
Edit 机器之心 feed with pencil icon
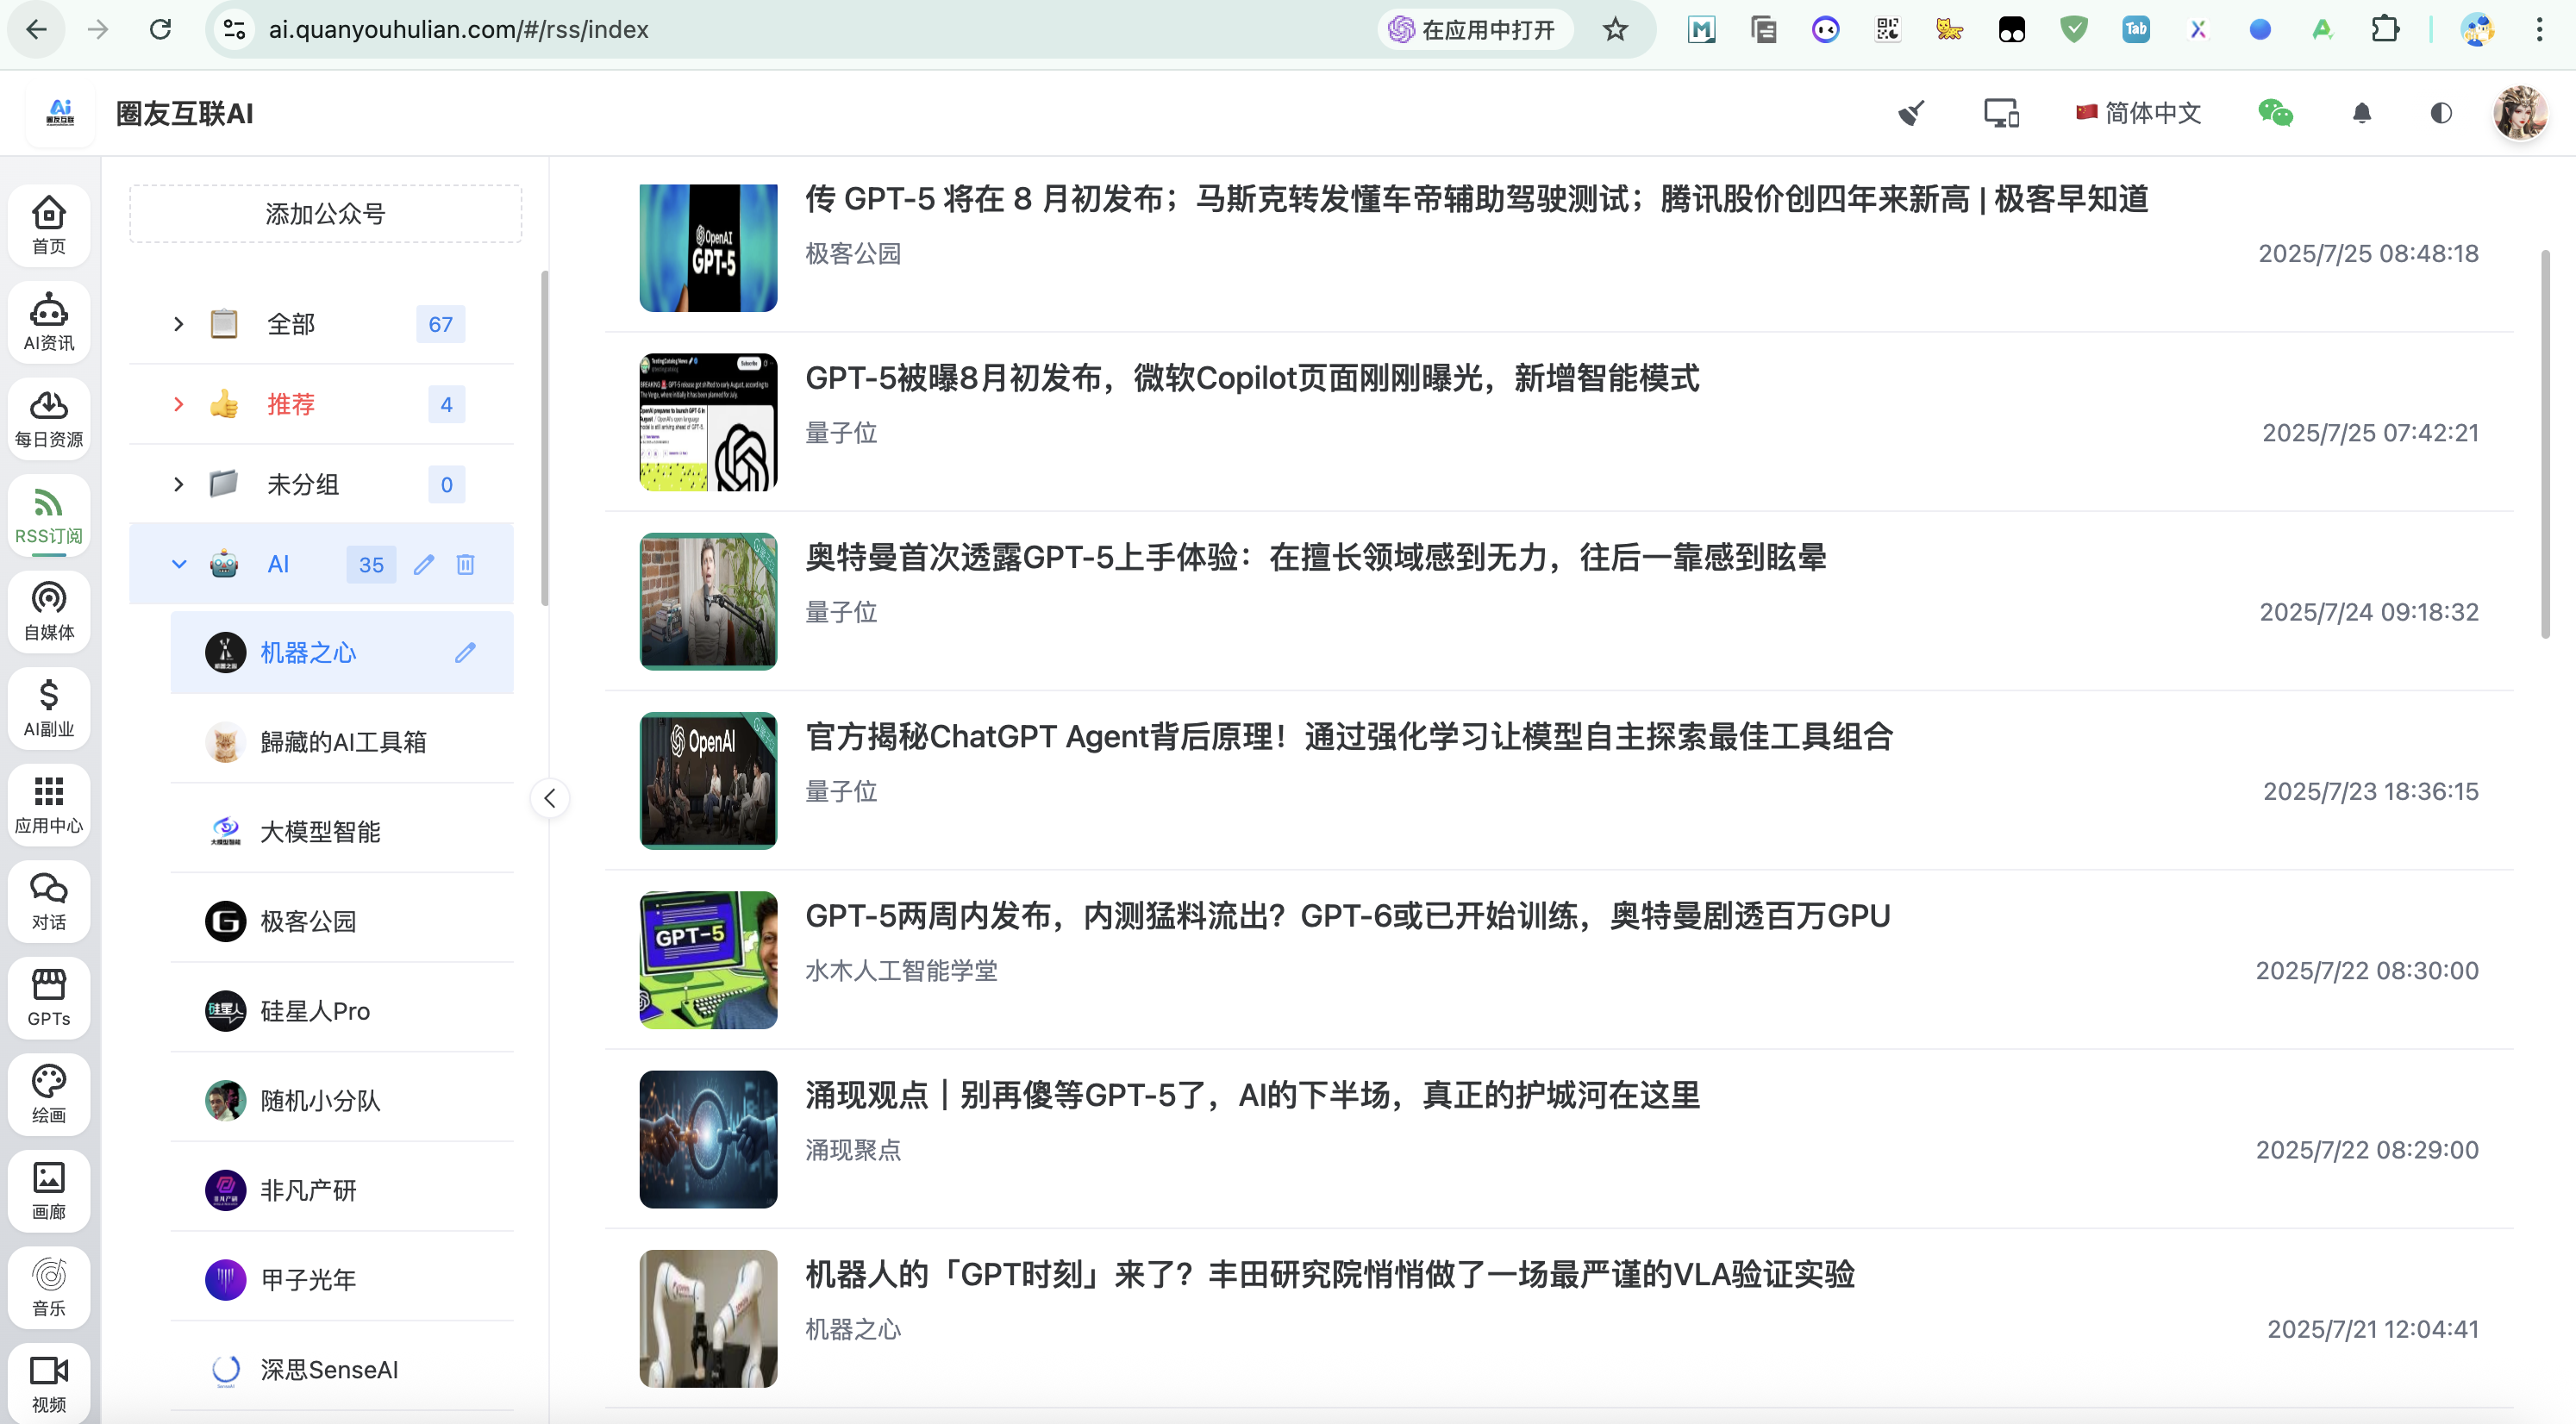click(465, 653)
